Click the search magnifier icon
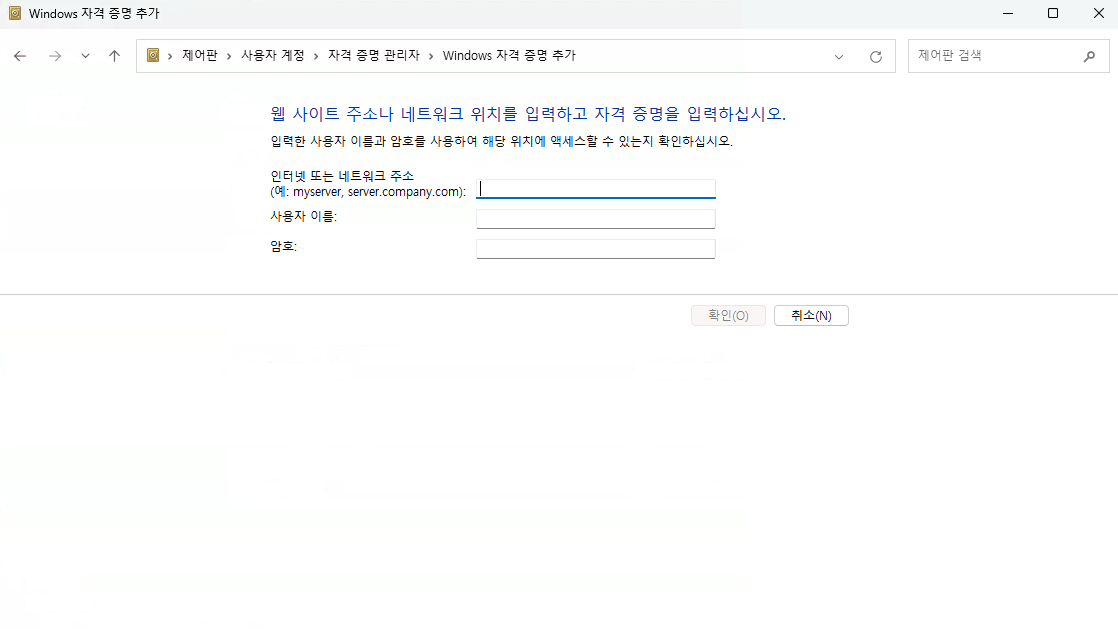This screenshot has width=1118, height=629. click(x=1089, y=56)
